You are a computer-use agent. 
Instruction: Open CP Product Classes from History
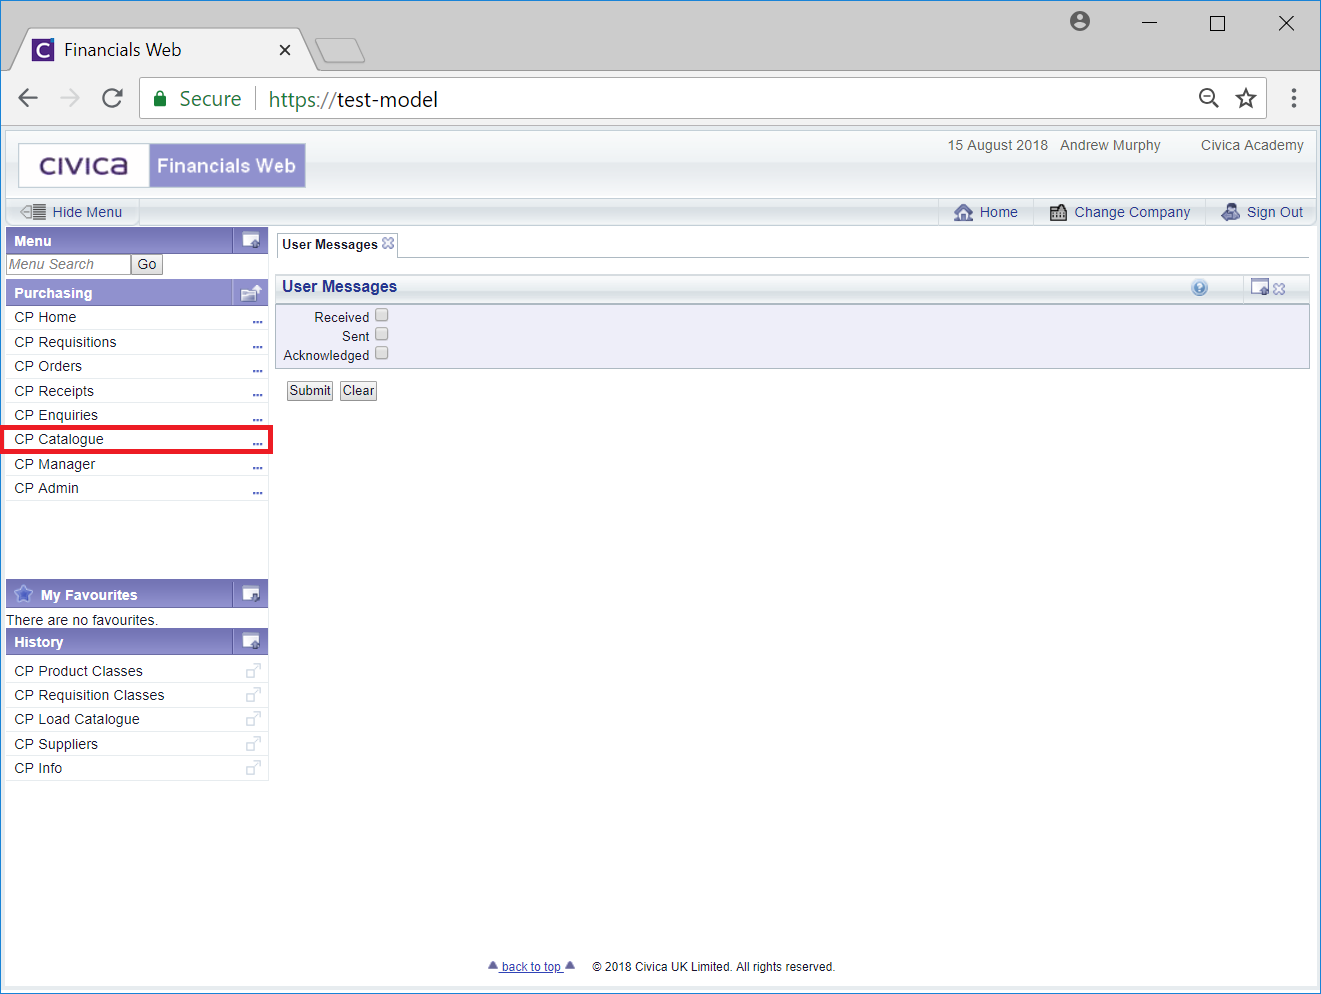(78, 671)
